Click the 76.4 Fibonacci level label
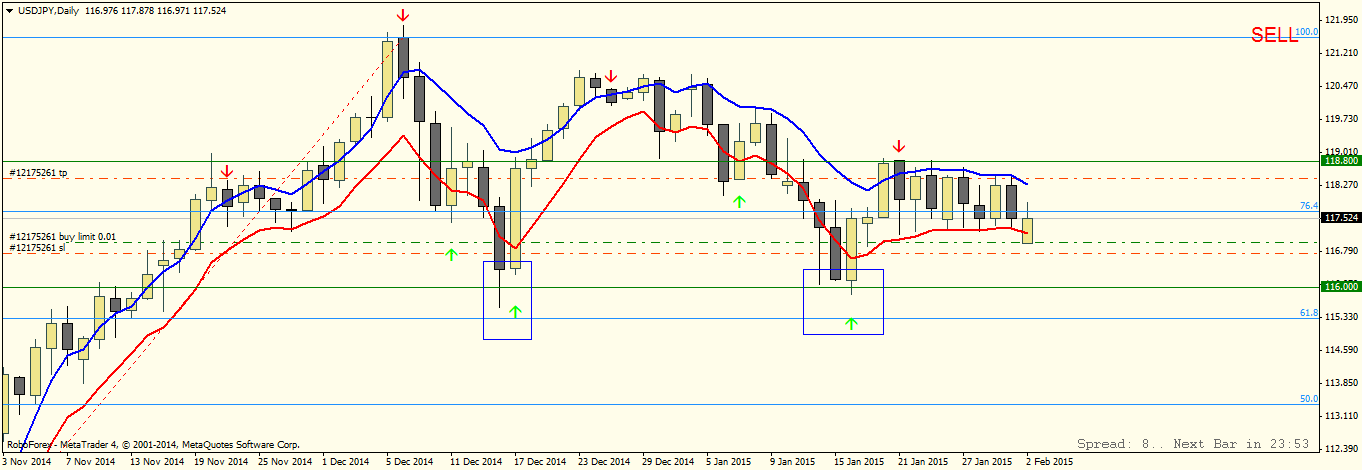This screenshot has width=1362, height=470. pyautogui.click(x=1308, y=206)
